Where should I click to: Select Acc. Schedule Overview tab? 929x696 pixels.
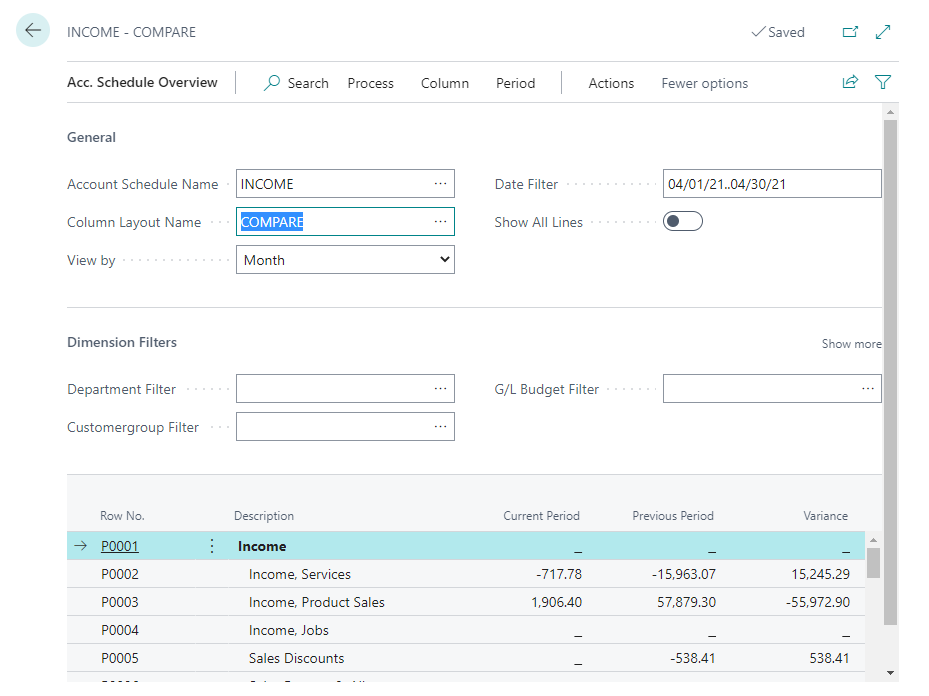pyautogui.click(x=142, y=82)
